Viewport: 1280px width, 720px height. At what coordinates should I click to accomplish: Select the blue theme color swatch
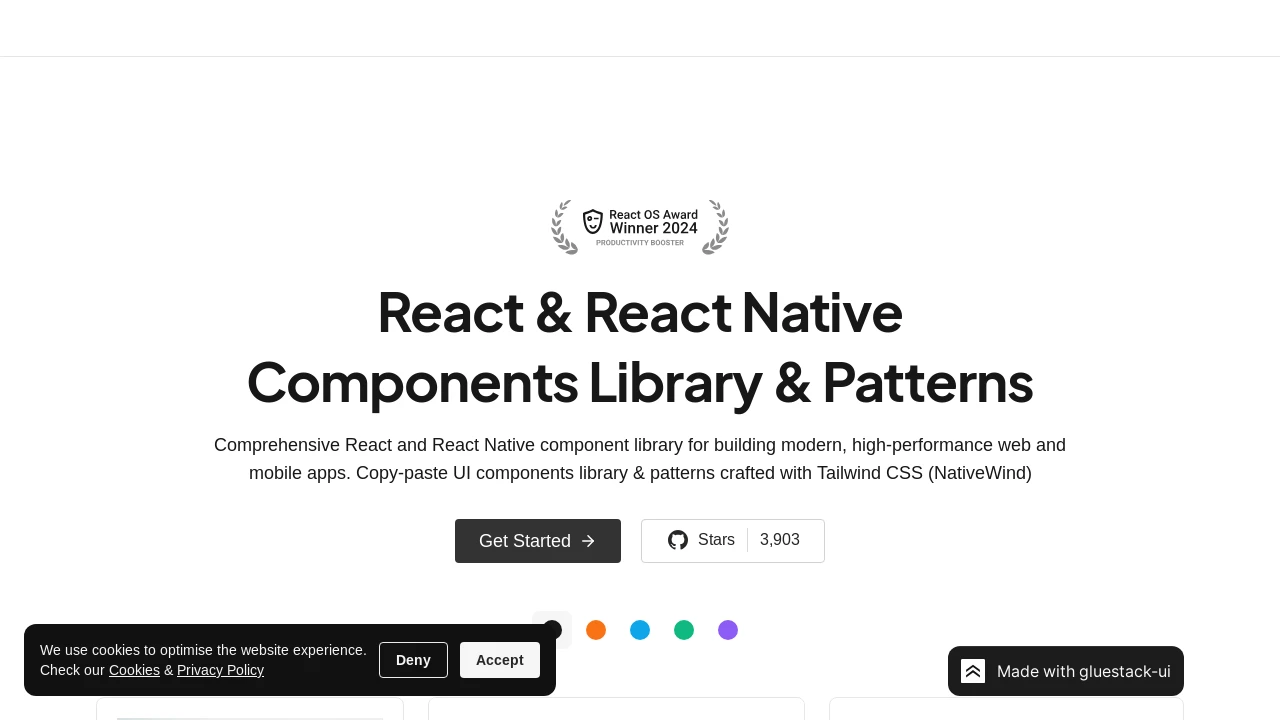(640, 630)
